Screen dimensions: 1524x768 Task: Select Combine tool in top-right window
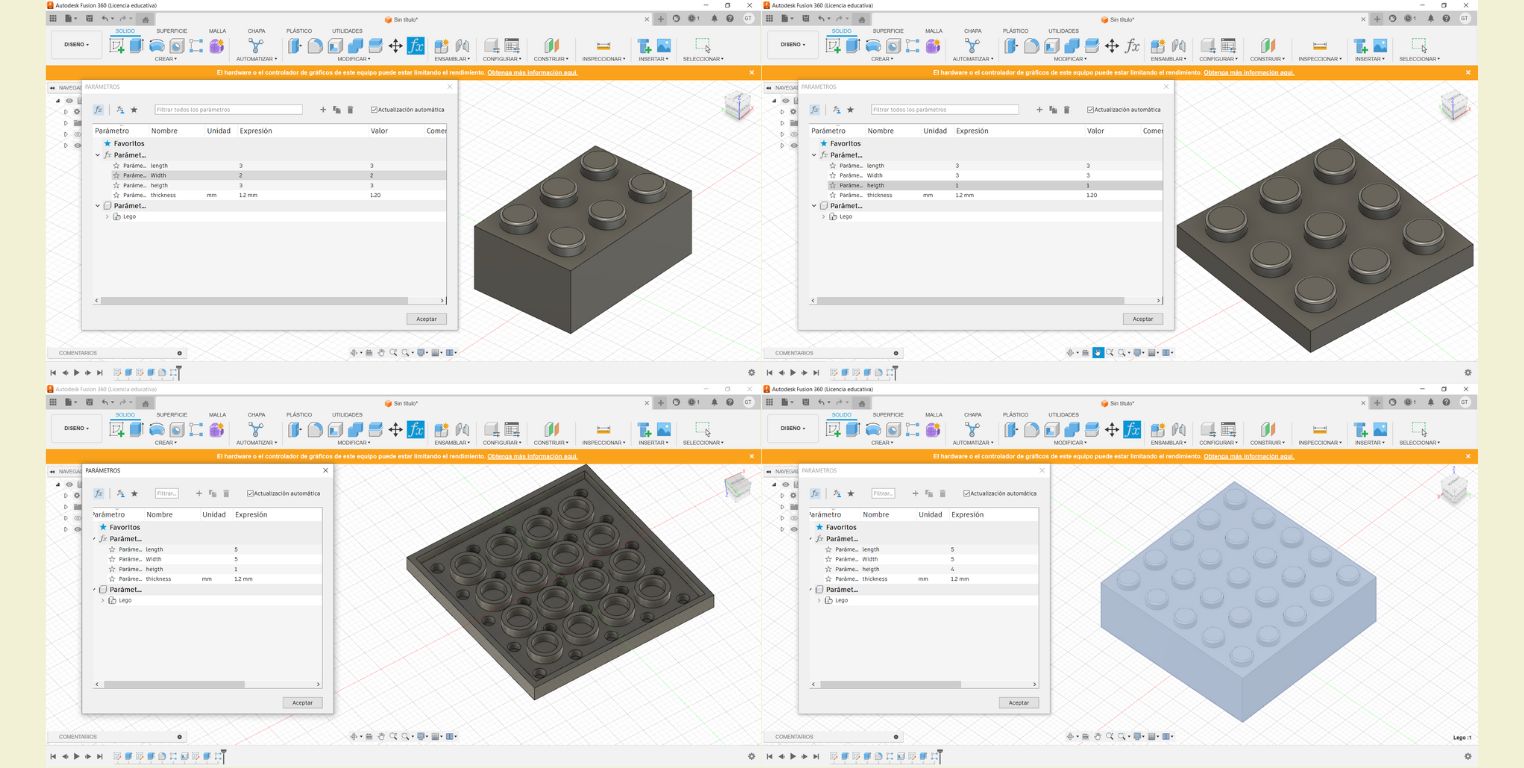click(x=1073, y=46)
